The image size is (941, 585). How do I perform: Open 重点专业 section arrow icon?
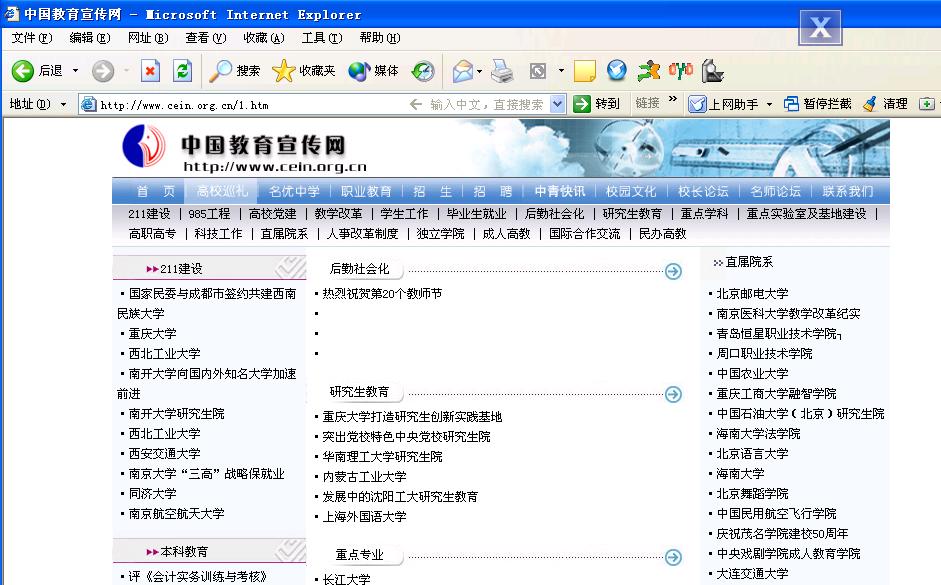673,557
